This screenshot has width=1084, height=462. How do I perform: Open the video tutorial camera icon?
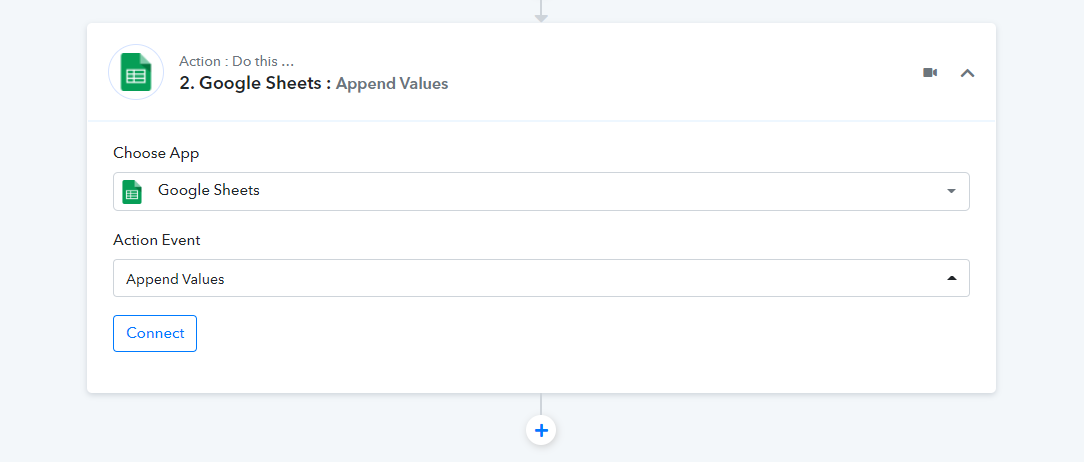pyautogui.click(x=930, y=73)
